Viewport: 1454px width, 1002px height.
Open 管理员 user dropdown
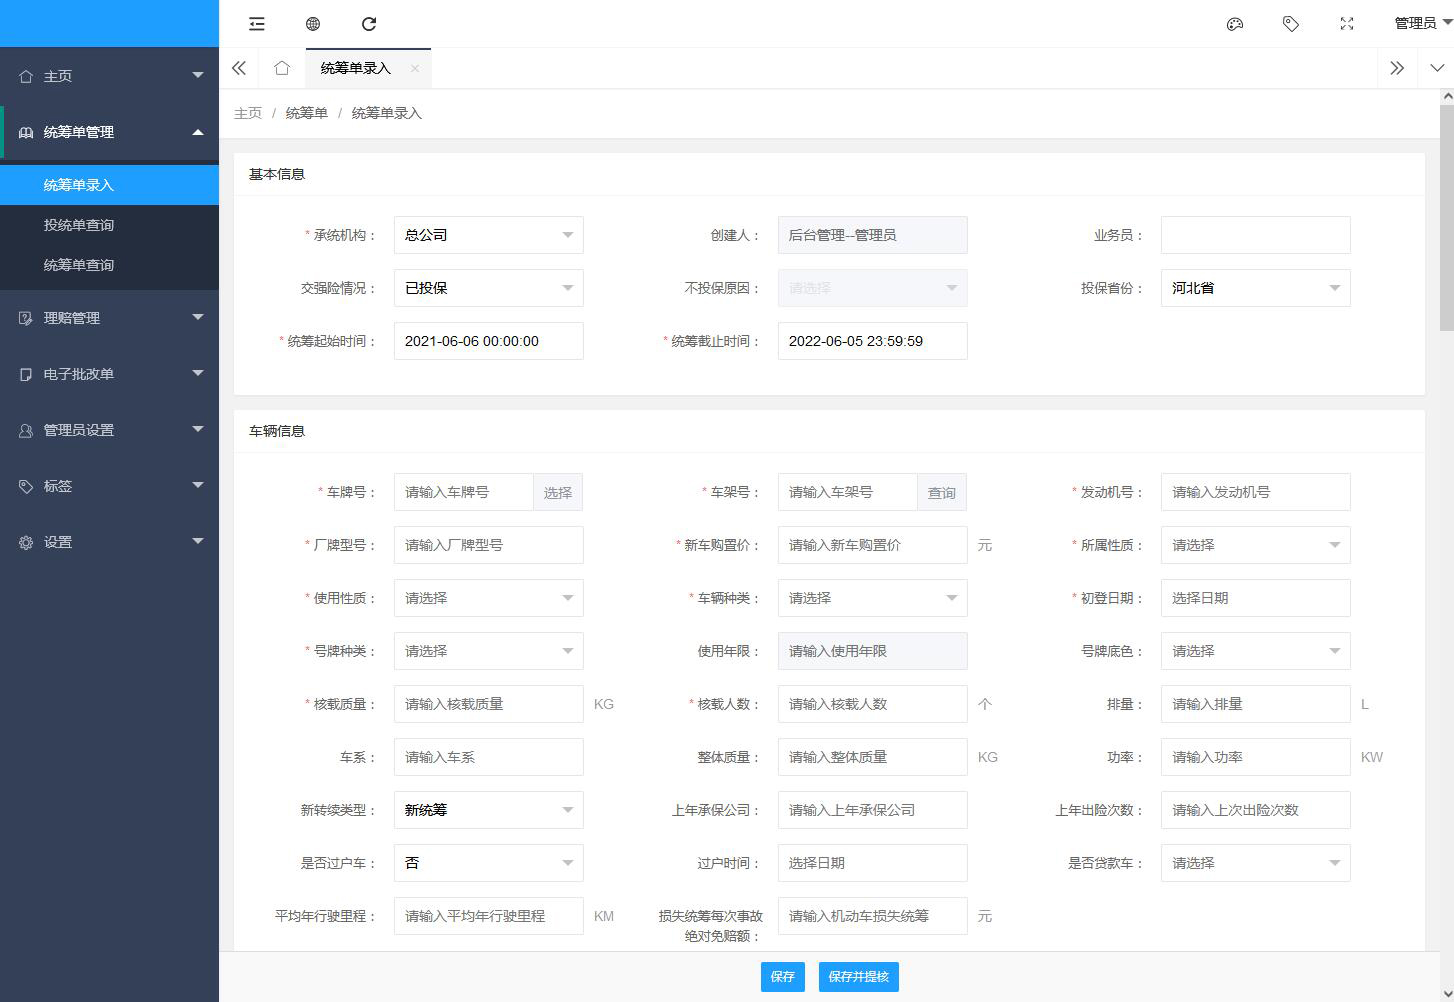1422,24
